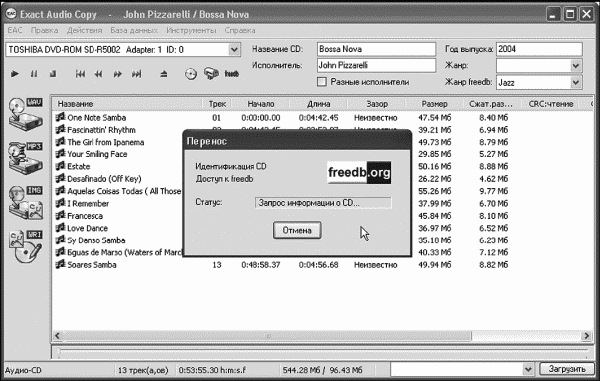
Task: Click the freedb query icon
Action: 232,73
